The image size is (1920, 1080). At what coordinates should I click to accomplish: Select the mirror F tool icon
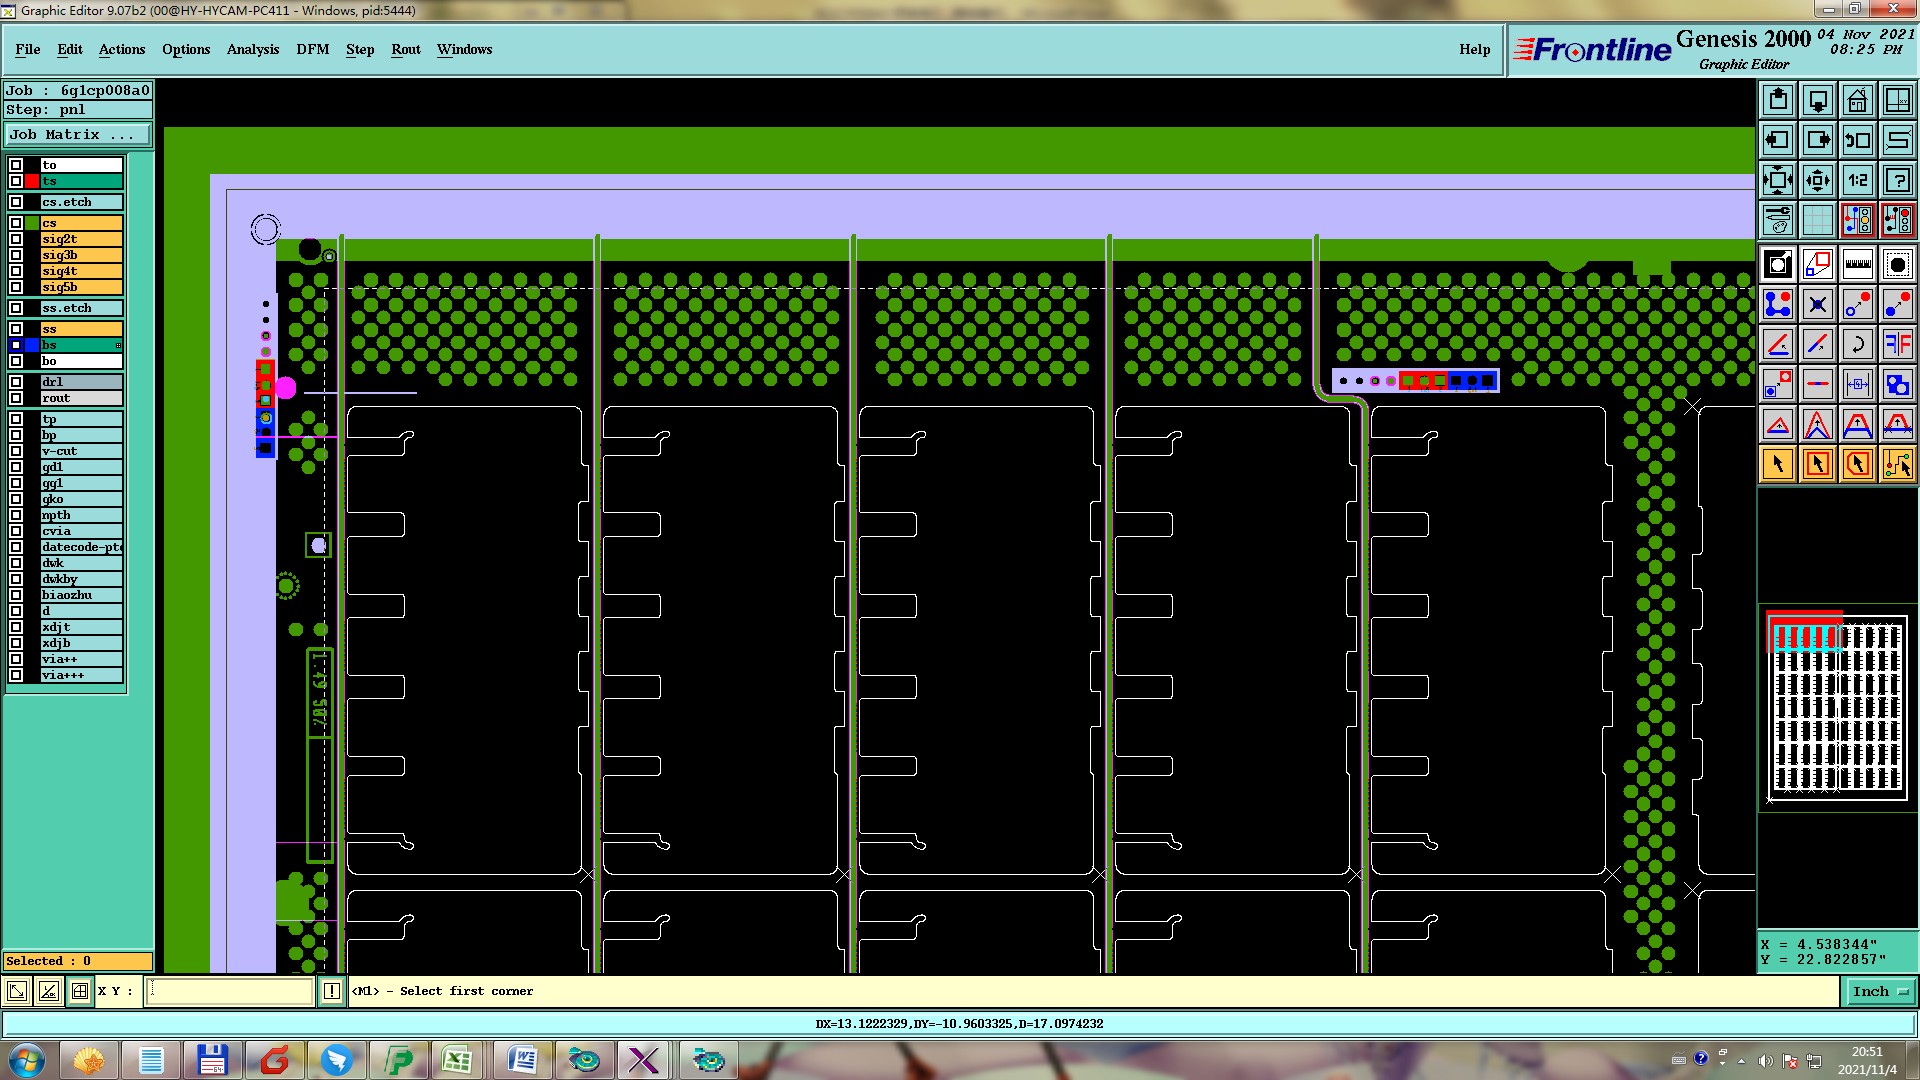tap(1897, 344)
